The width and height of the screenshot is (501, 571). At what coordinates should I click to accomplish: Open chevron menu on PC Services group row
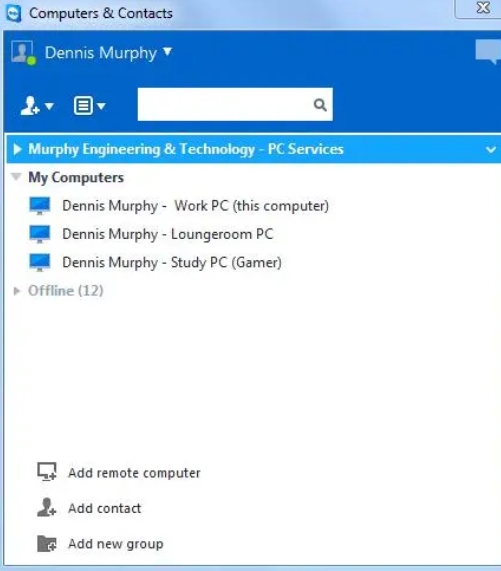491,149
